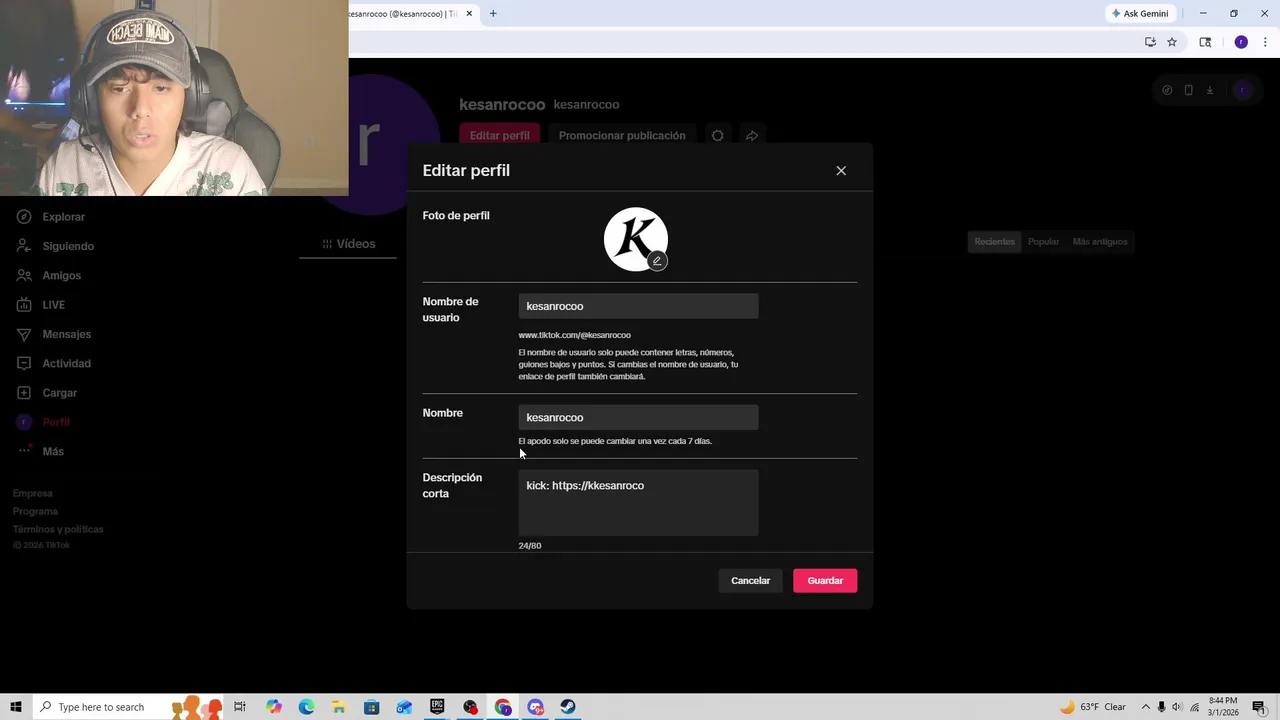
Task: Click the Actividad chat bubble icon
Action: coord(24,363)
